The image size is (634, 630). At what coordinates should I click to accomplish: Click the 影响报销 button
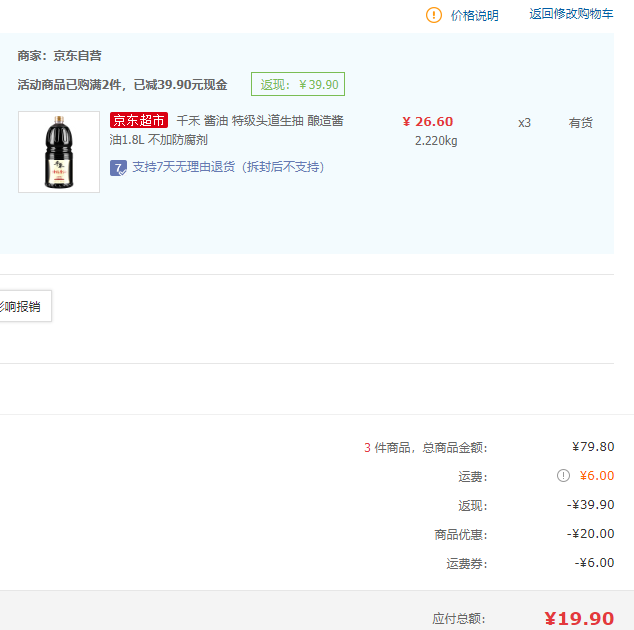coord(23,306)
